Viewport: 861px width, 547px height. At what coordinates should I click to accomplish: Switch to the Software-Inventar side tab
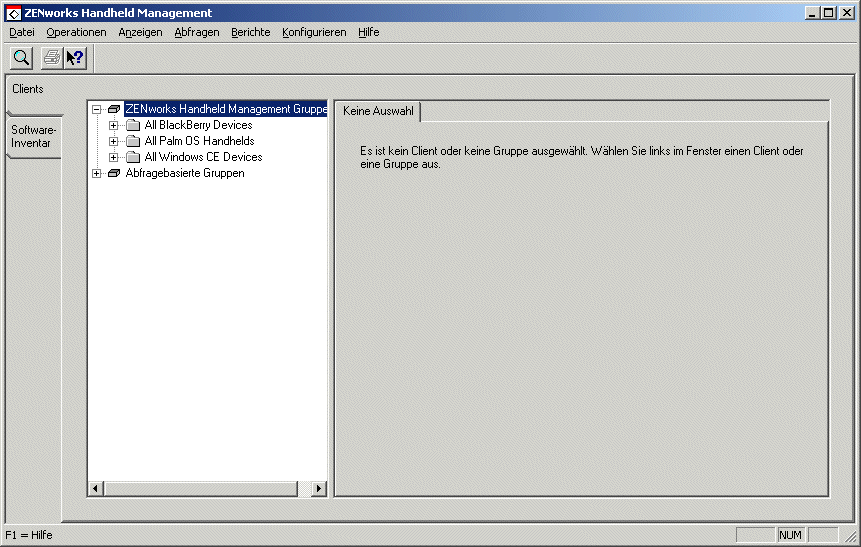click(x=33, y=136)
